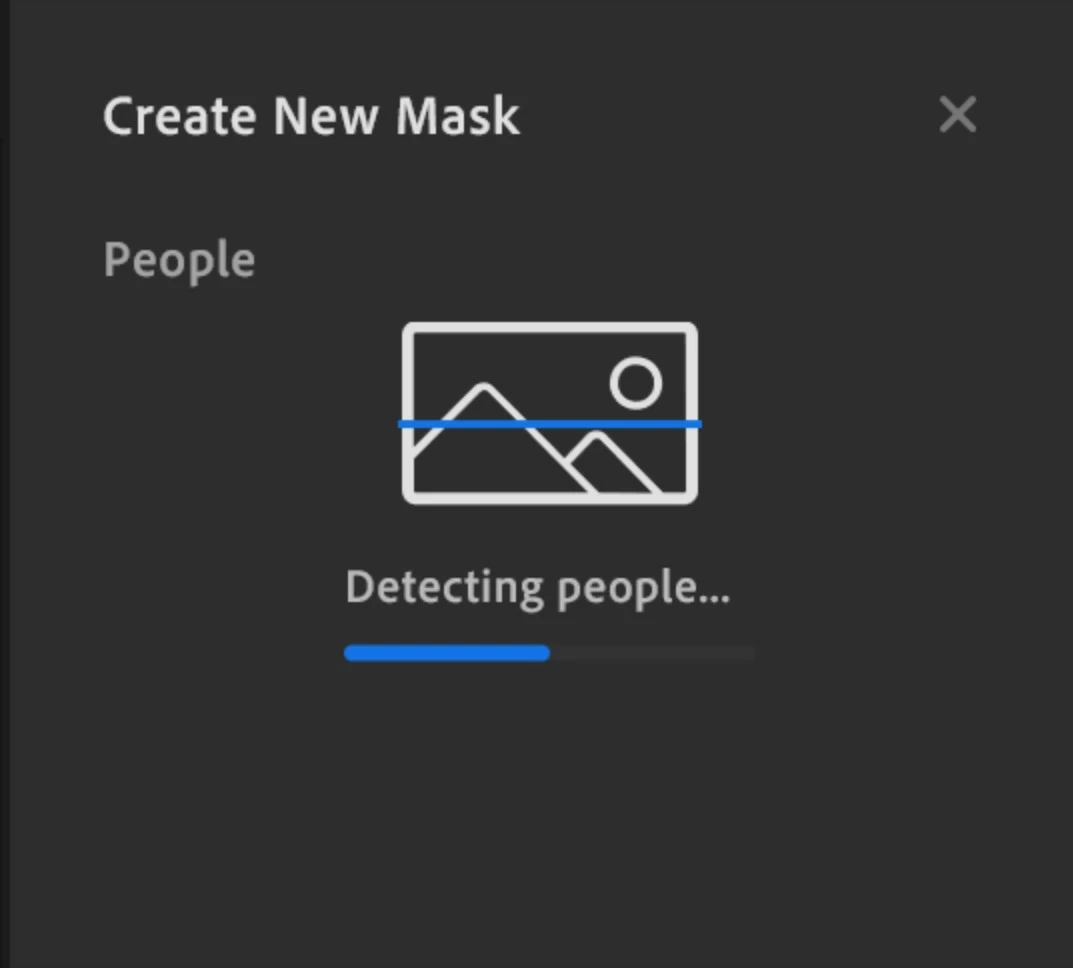Screen dimensions: 1073x968
Task: Click the Create New Mask title
Action: 311,116
